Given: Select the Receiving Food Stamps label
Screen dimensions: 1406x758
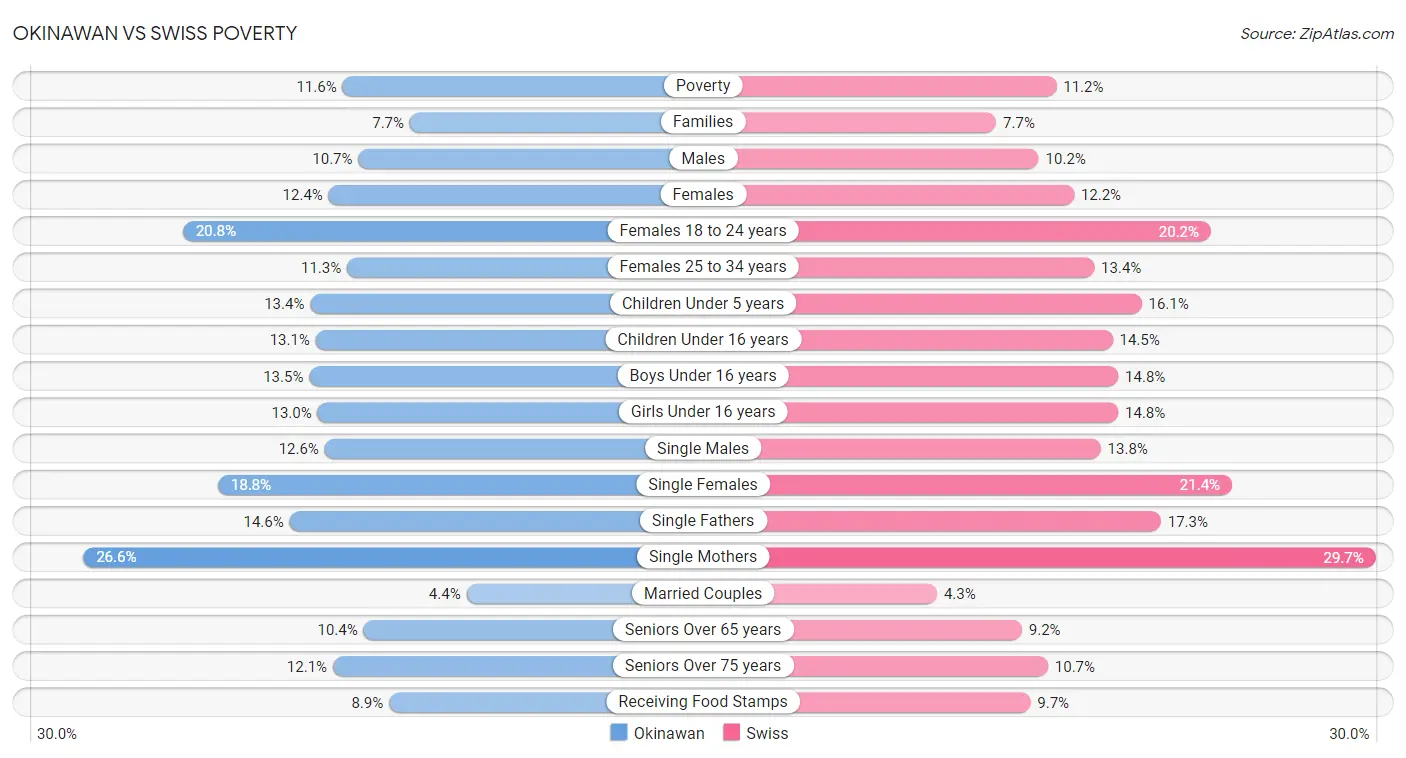Looking at the screenshot, I should tap(703, 702).
